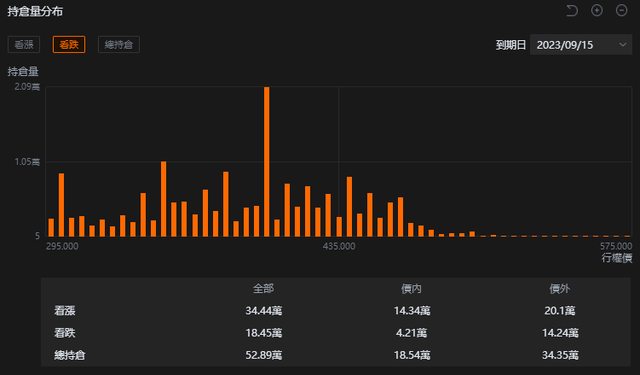Viewport: 640px width, 375px height.
Task: Click the 52.89萬 cell
Action: click(x=264, y=355)
